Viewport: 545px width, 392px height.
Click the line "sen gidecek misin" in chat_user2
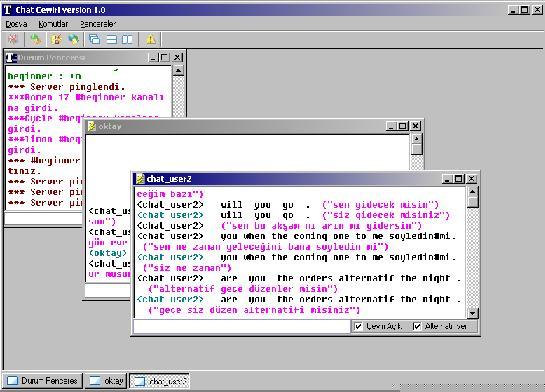pyautogui.click(x=380, y=205)
